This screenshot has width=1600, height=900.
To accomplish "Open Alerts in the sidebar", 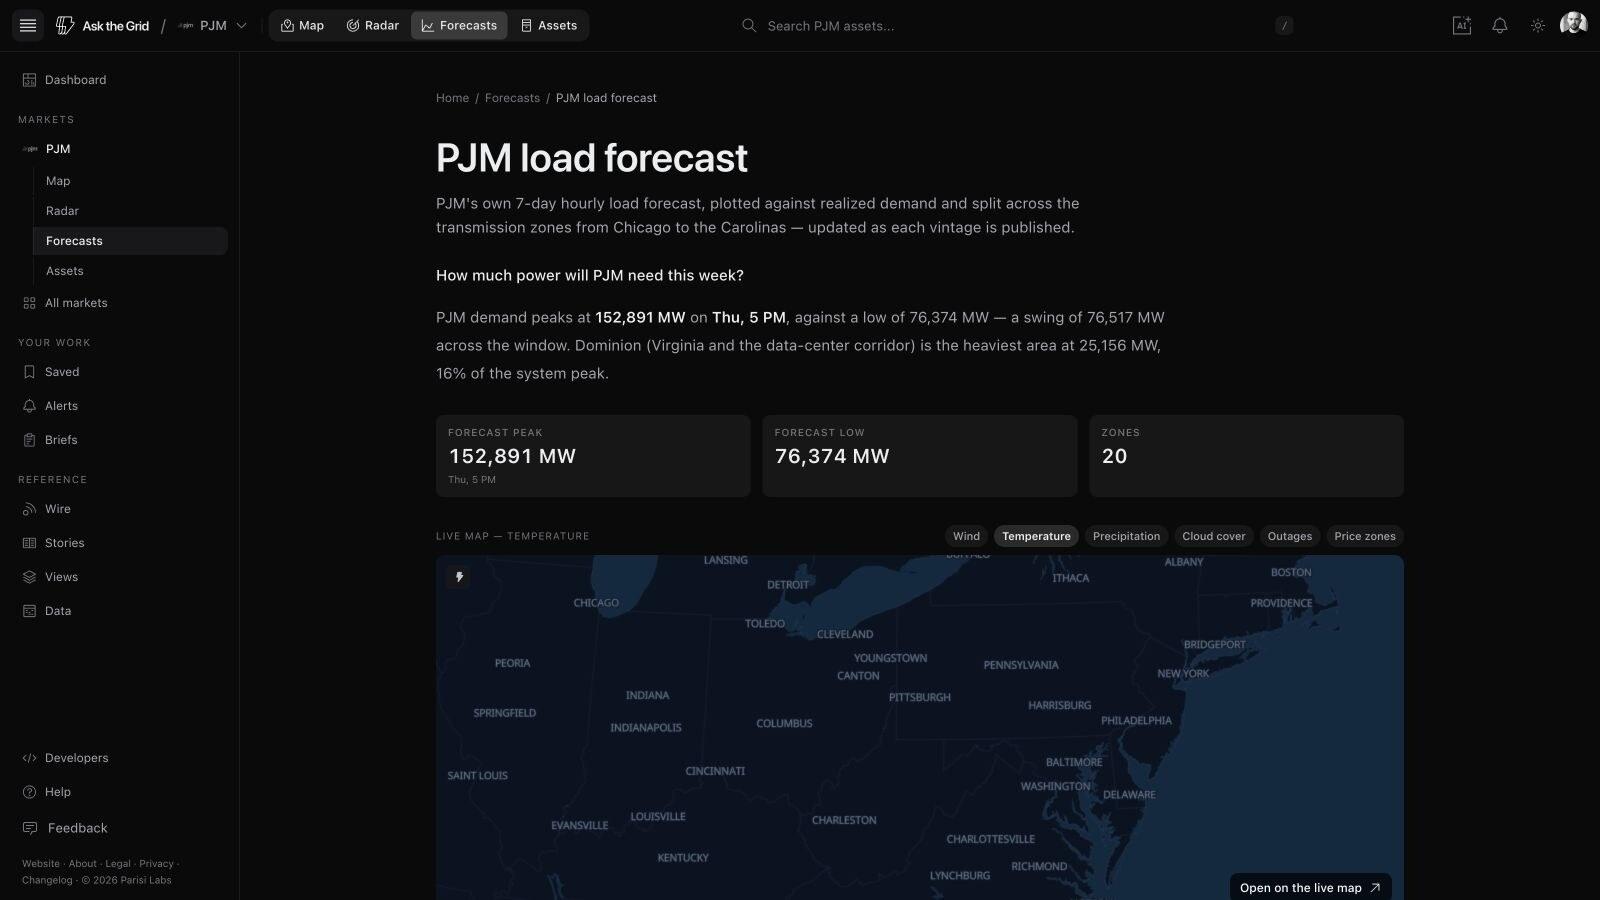I will point(120,406).
